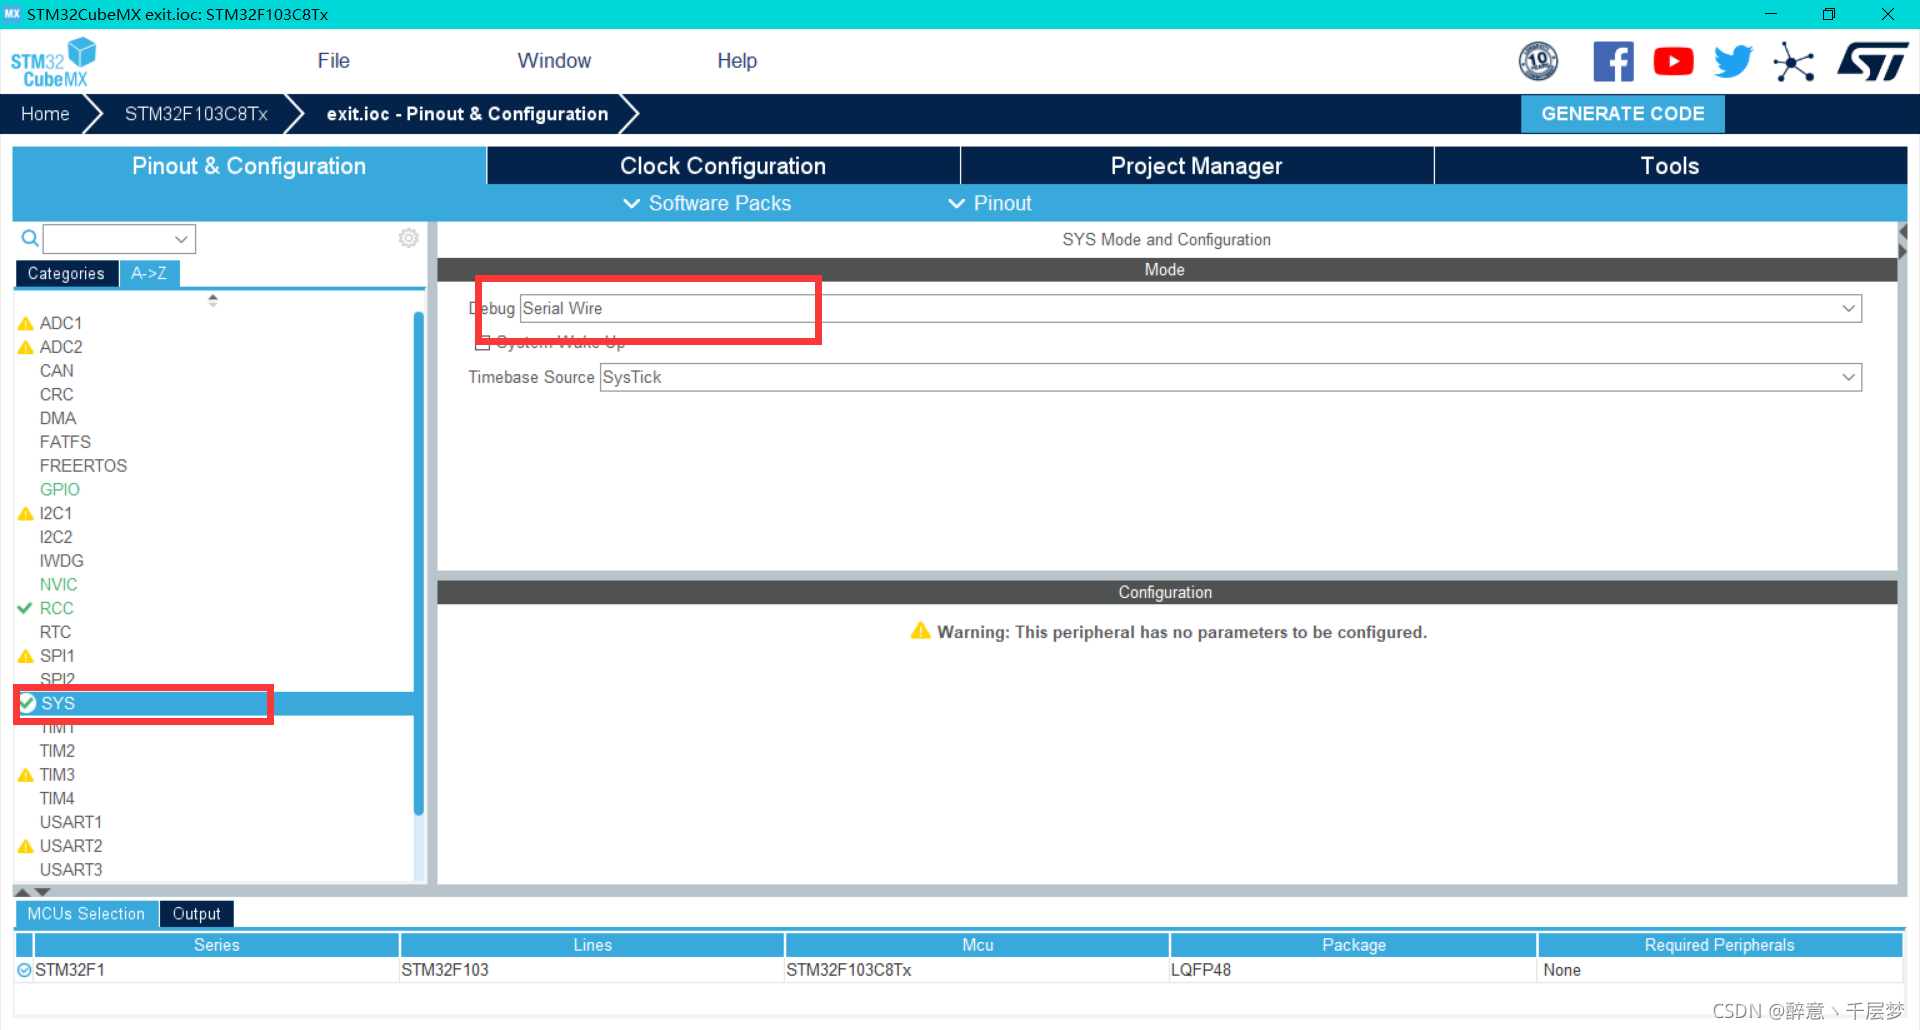1920x1030 pixels.
Task: Select USART3 peripheral
Action: 71,870
